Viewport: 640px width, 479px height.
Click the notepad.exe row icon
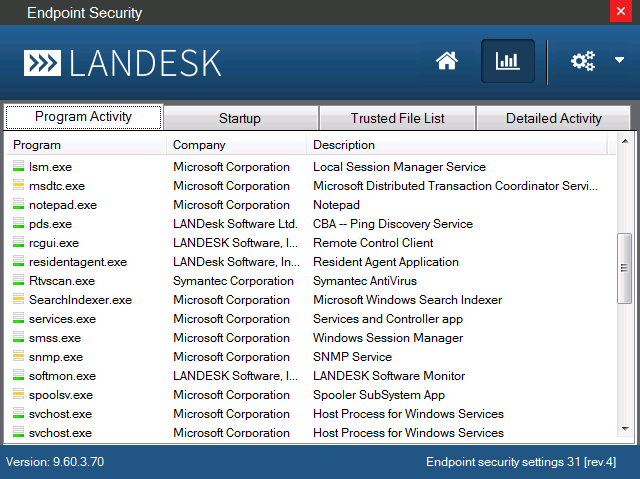tap(19, 205)
